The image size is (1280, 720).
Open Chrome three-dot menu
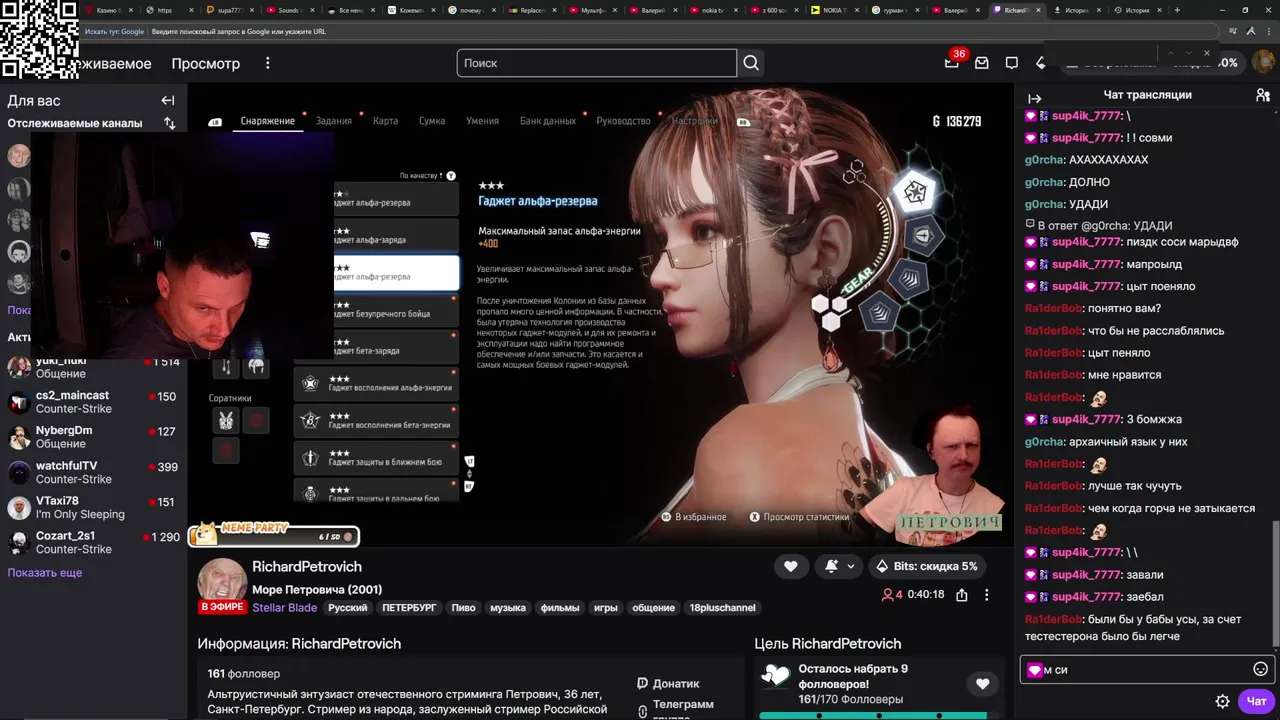[x=1271, y=31]
